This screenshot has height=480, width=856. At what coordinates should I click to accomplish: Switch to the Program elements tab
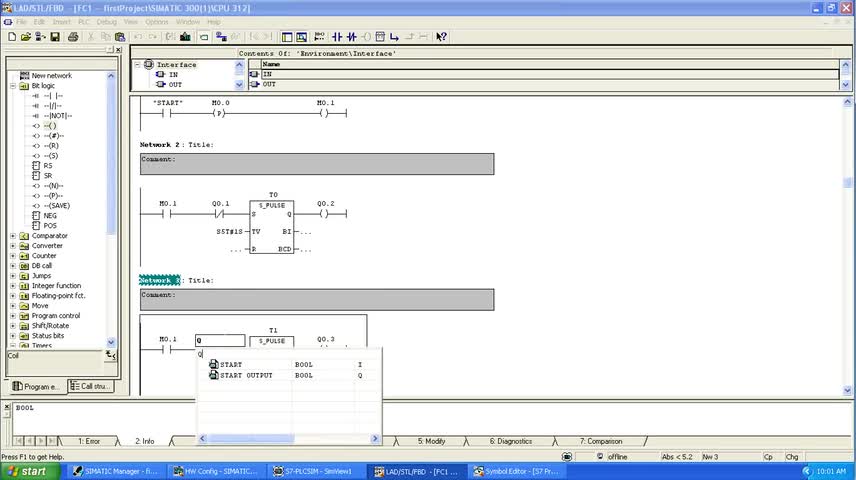[x=36, y=387]
